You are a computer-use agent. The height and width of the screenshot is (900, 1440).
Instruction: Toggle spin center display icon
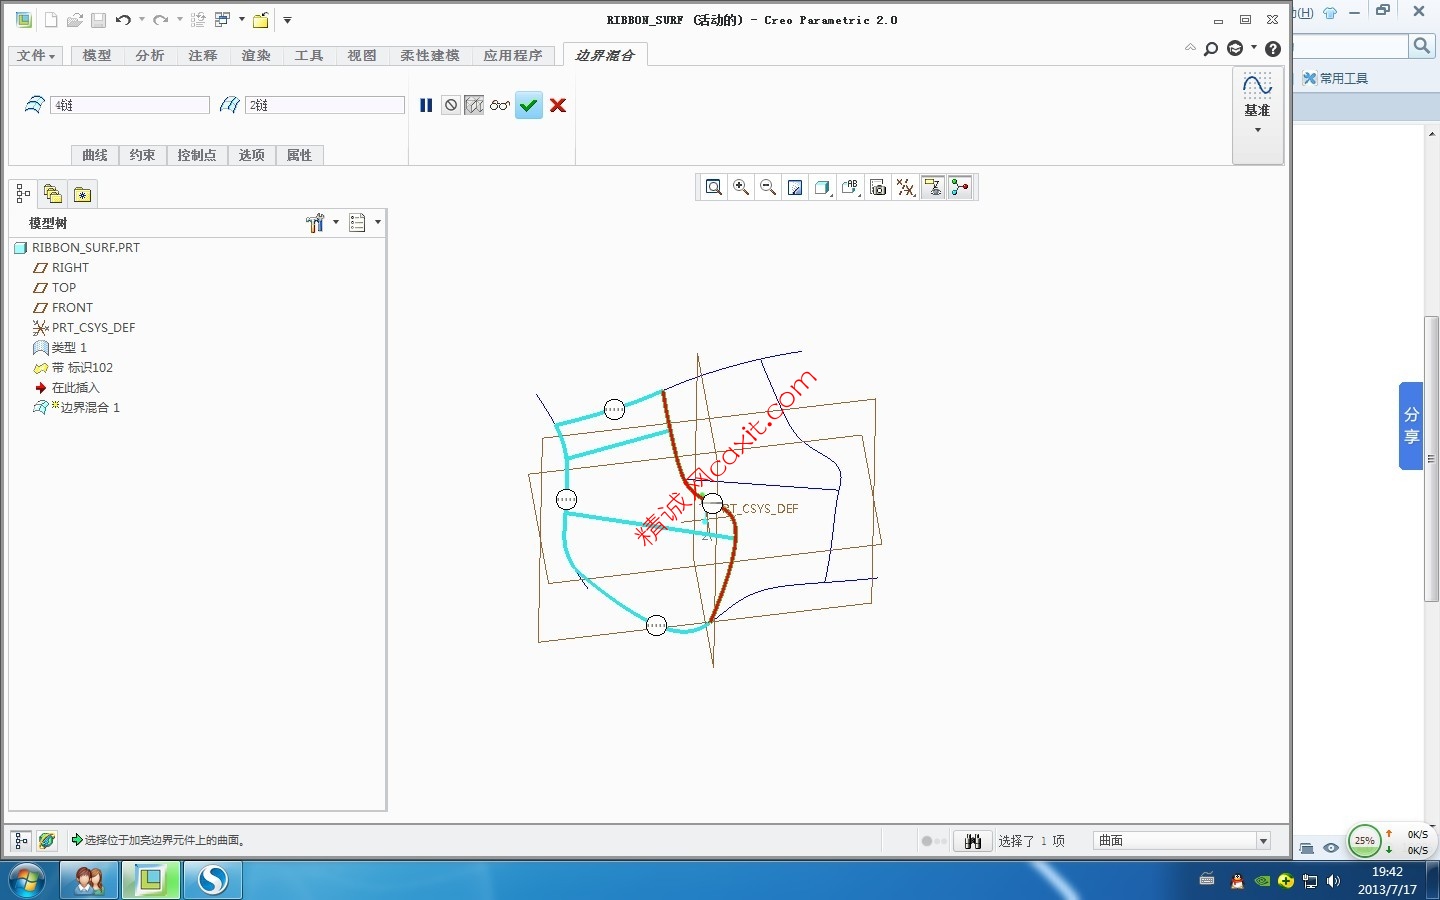tap(960, 187)
